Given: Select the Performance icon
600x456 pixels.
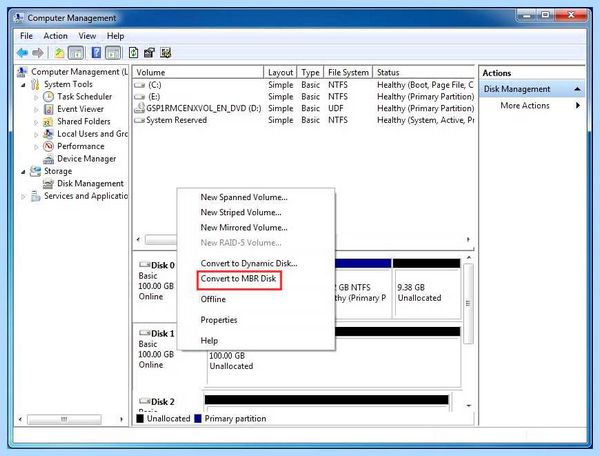Looking at the screenshot, I should click(x=49, y=146).
